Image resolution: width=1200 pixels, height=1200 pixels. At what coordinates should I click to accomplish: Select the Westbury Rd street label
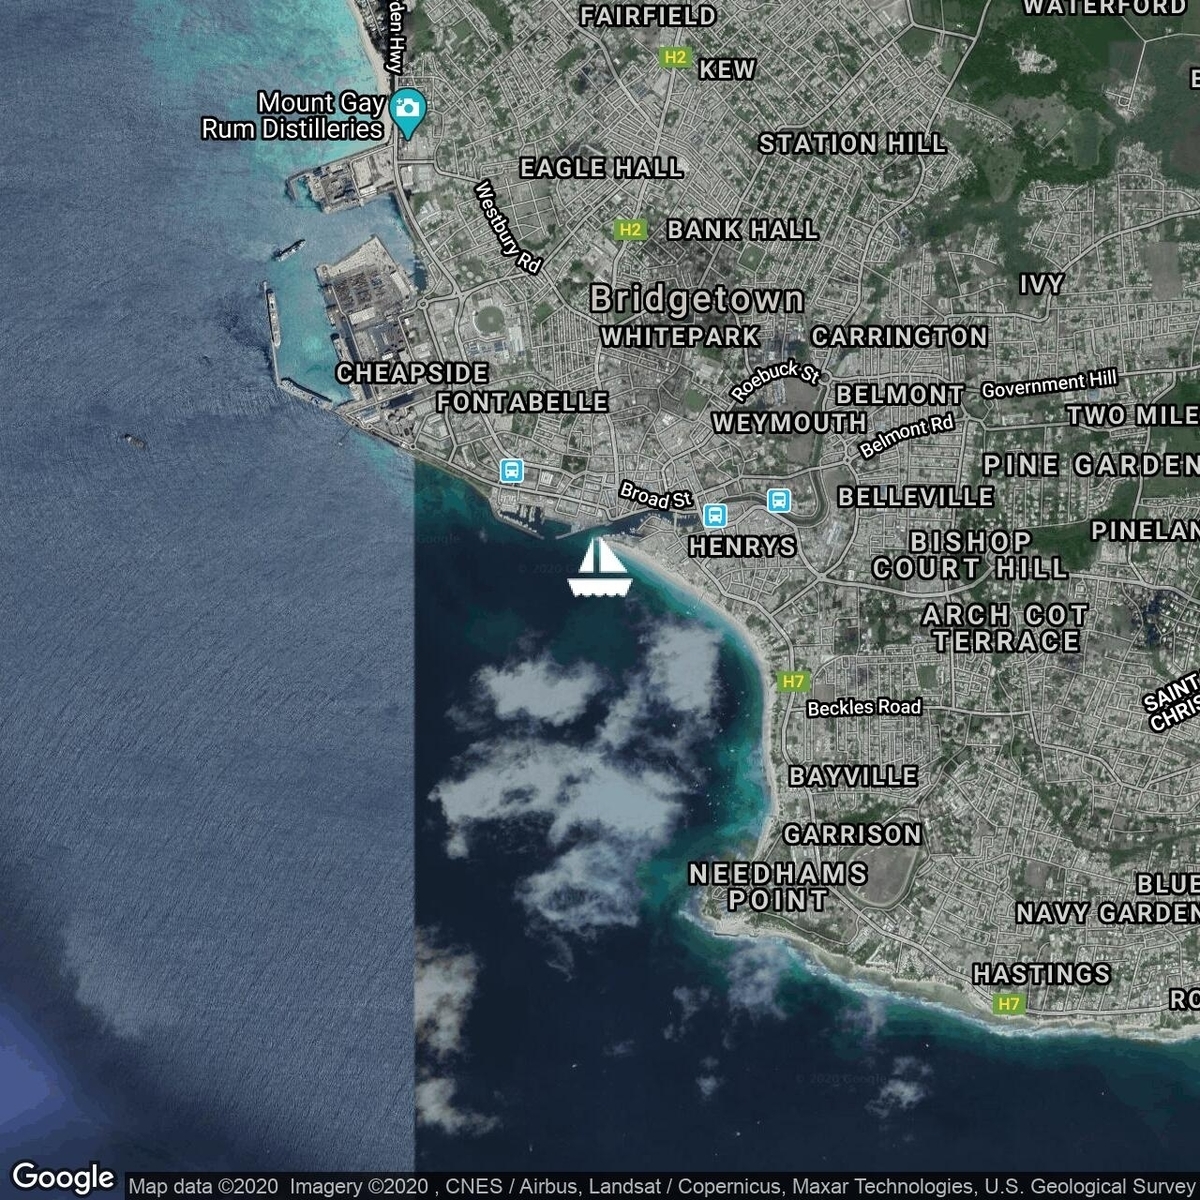coord(509,227)
